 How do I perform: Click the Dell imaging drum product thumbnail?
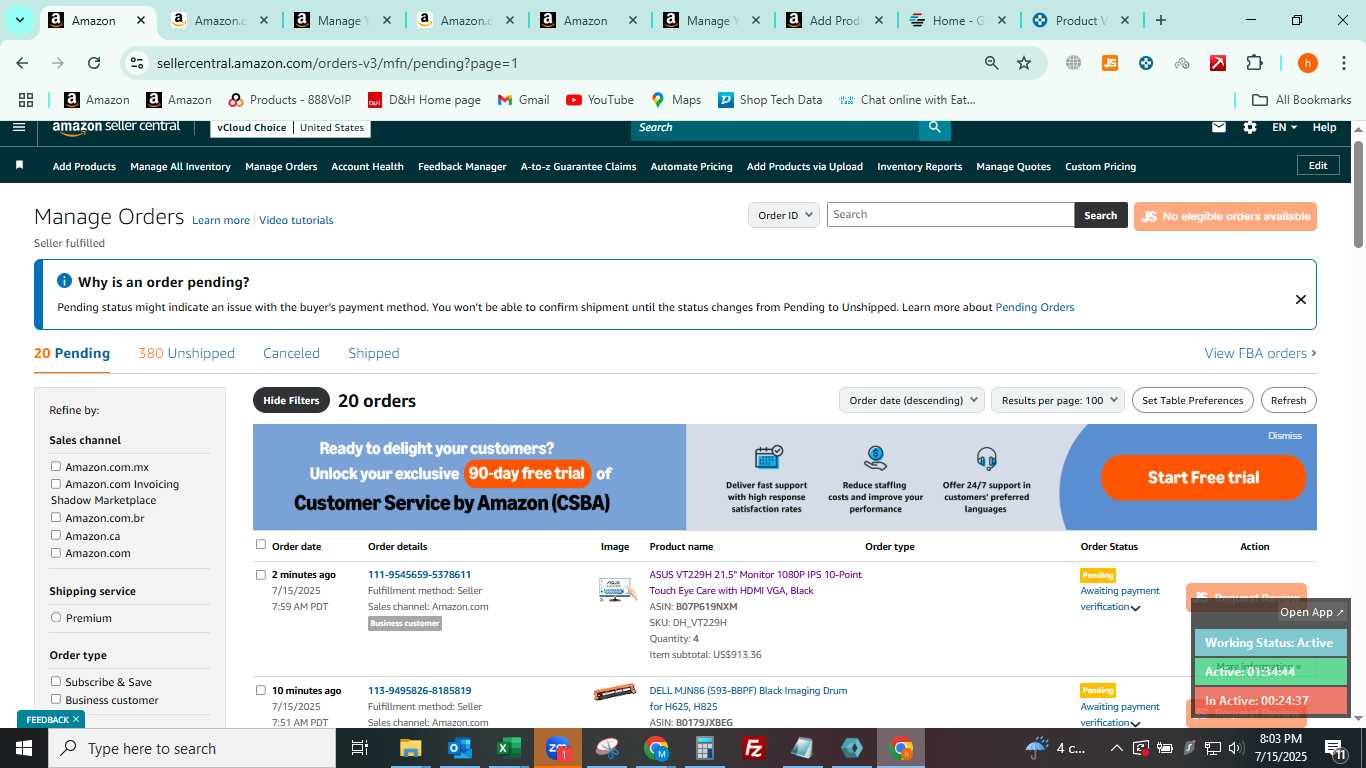pos(614,692)
